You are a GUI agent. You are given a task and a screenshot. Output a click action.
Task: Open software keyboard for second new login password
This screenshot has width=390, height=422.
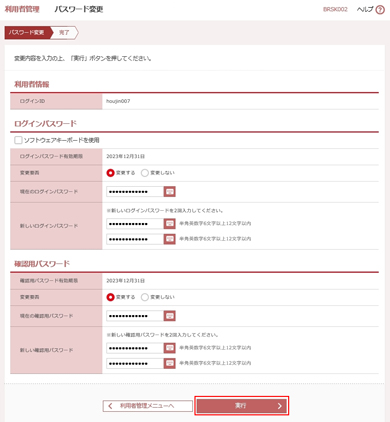click(170, 239)
